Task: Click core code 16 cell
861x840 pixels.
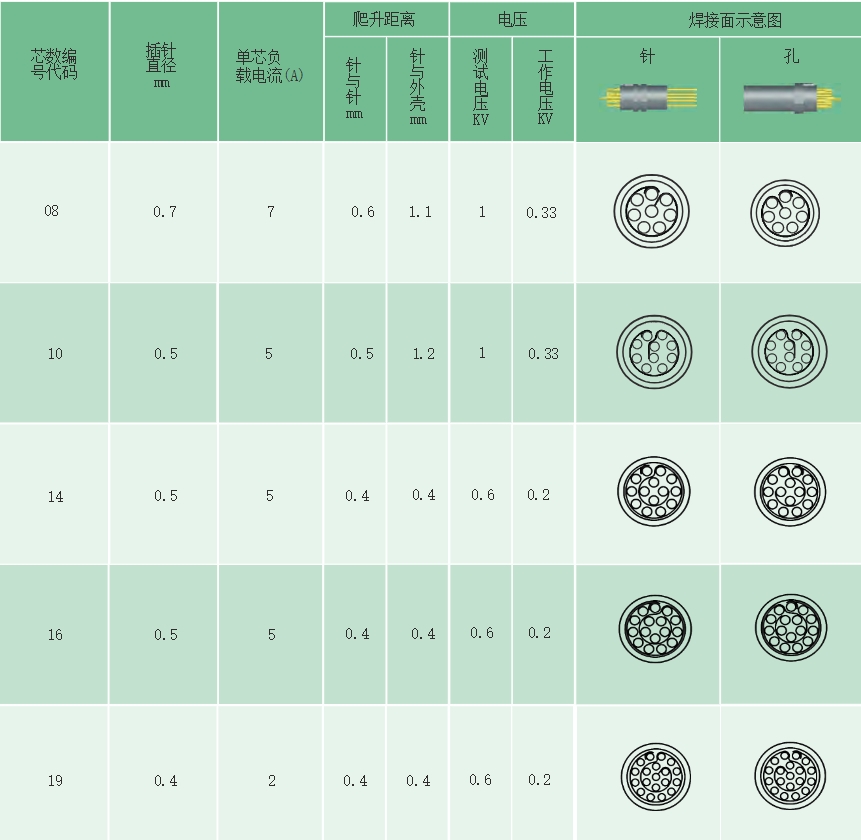Action: point(55,635)
